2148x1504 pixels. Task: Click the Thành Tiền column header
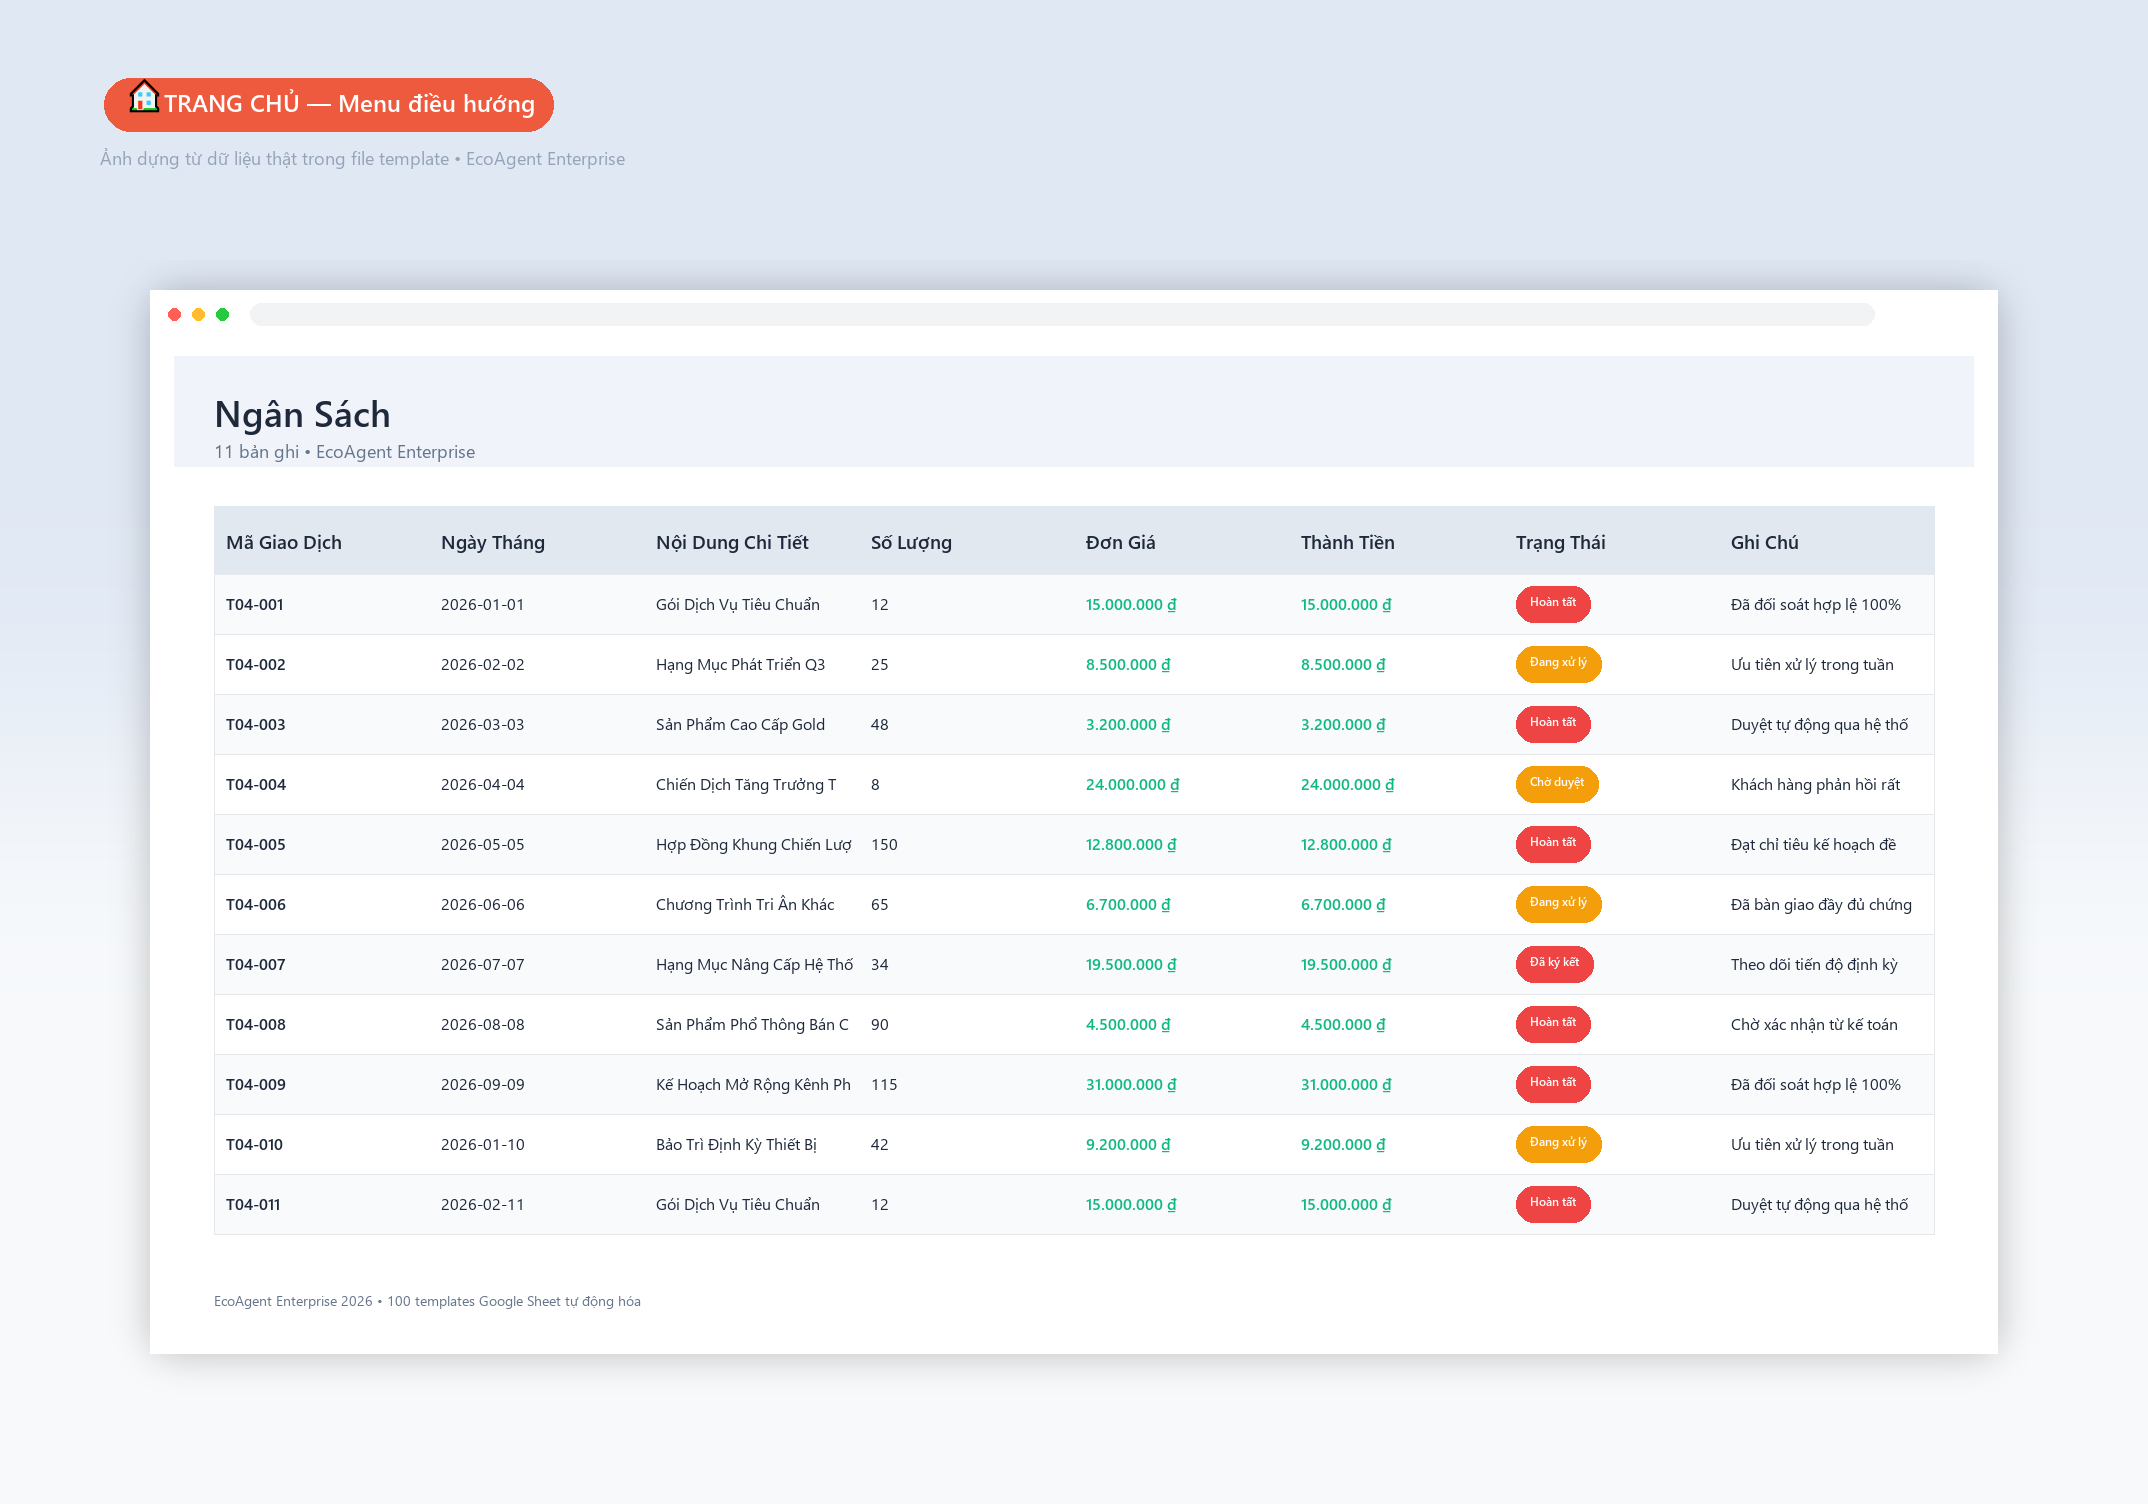1348,542
